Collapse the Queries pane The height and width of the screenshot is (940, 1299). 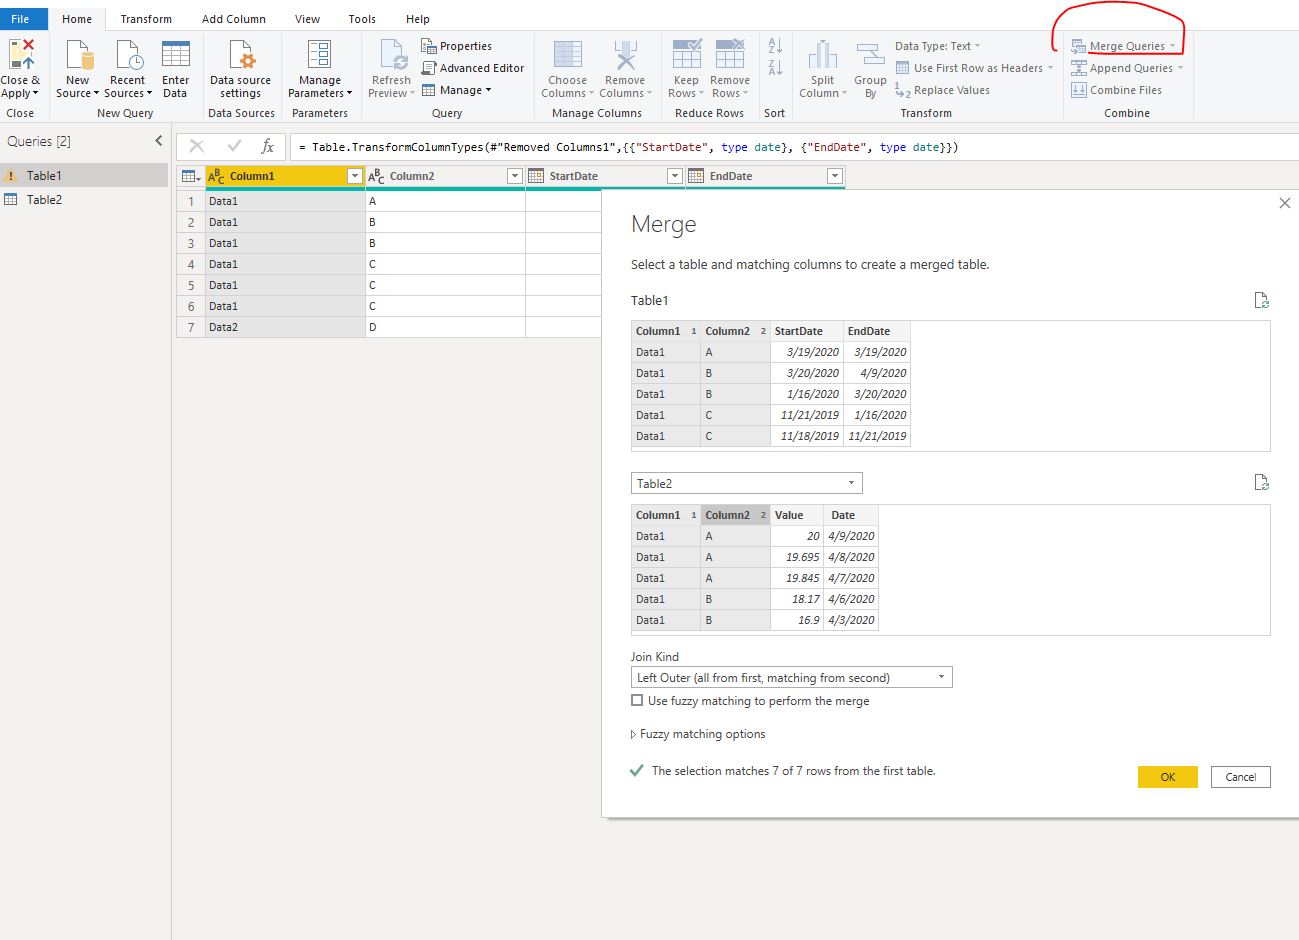(x=158, y=141)
